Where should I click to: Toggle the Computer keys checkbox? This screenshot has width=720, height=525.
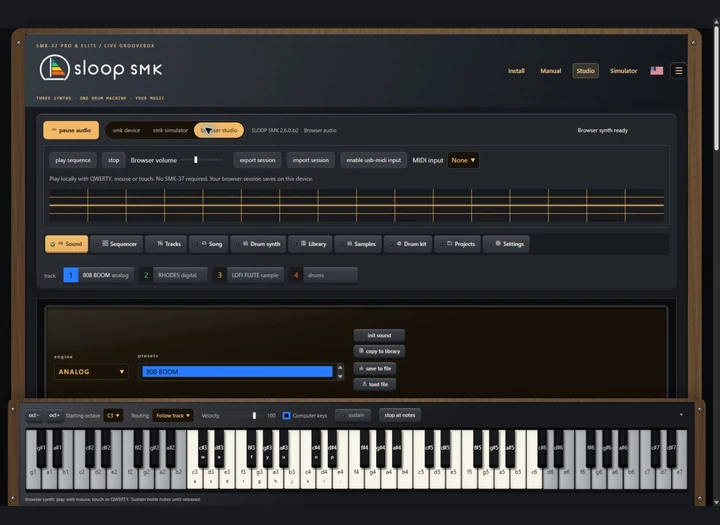(287, 416)
